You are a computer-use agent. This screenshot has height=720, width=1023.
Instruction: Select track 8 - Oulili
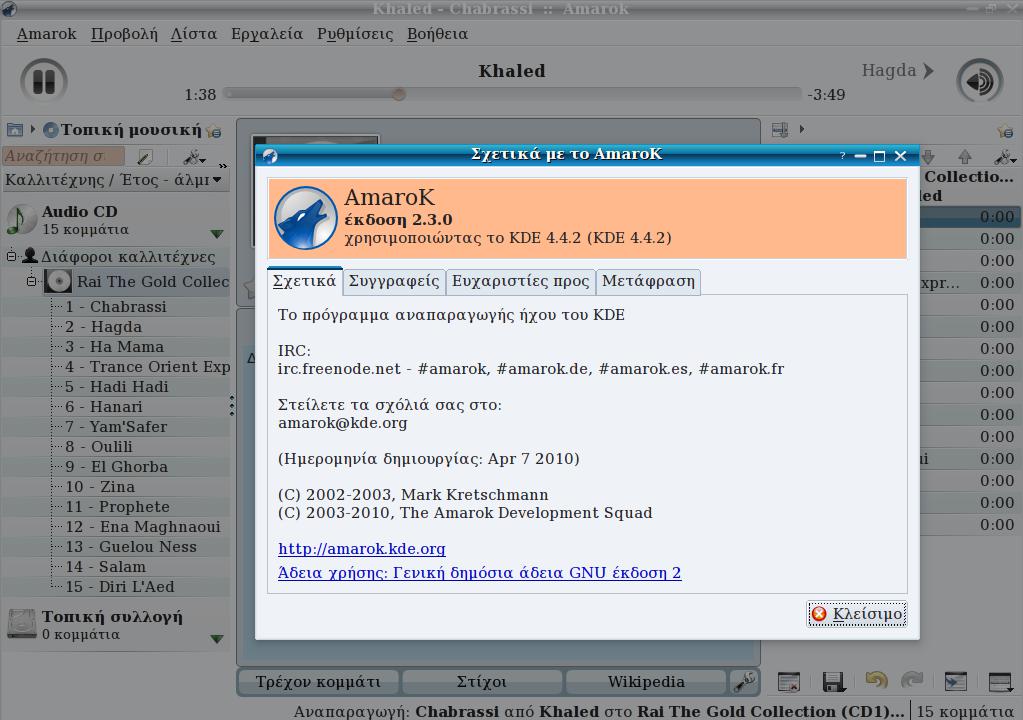pyautogui.click(x=99, y=447)
